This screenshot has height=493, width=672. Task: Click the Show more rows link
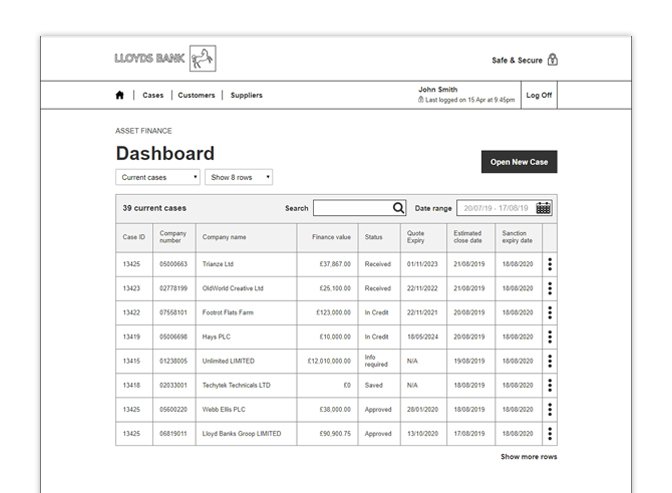point(529,457)
